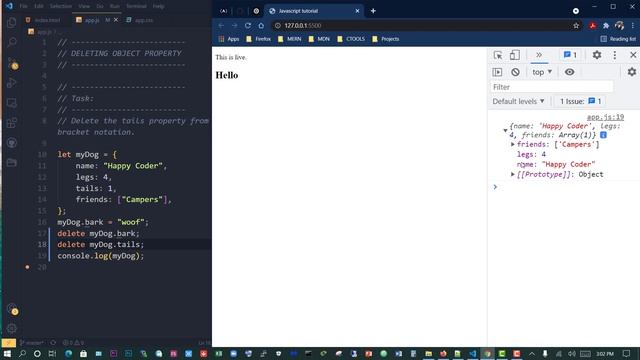Viewport: 640px width, 360px height.
Task: Open the Explorer view in VS Code activity bar
Action: coord(12,22)
